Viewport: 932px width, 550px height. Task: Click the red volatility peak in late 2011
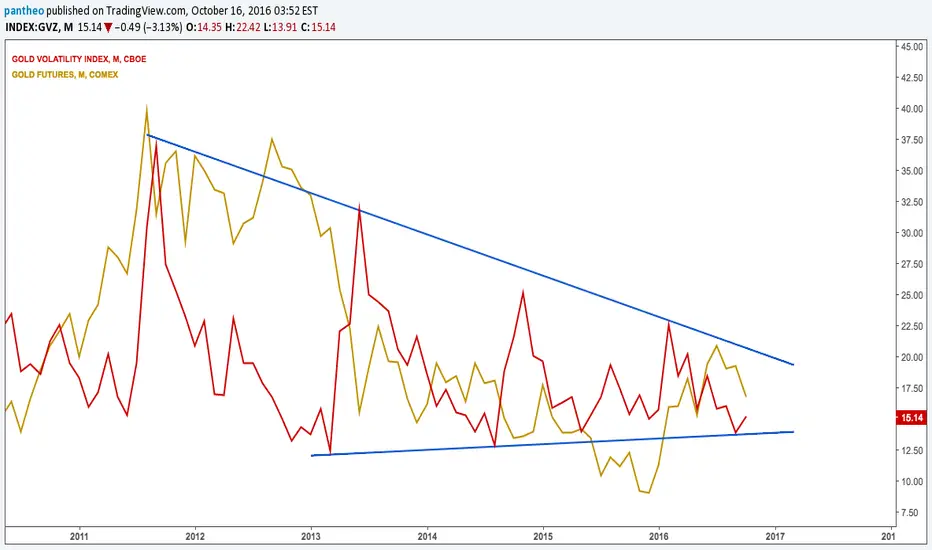point(156,144)
